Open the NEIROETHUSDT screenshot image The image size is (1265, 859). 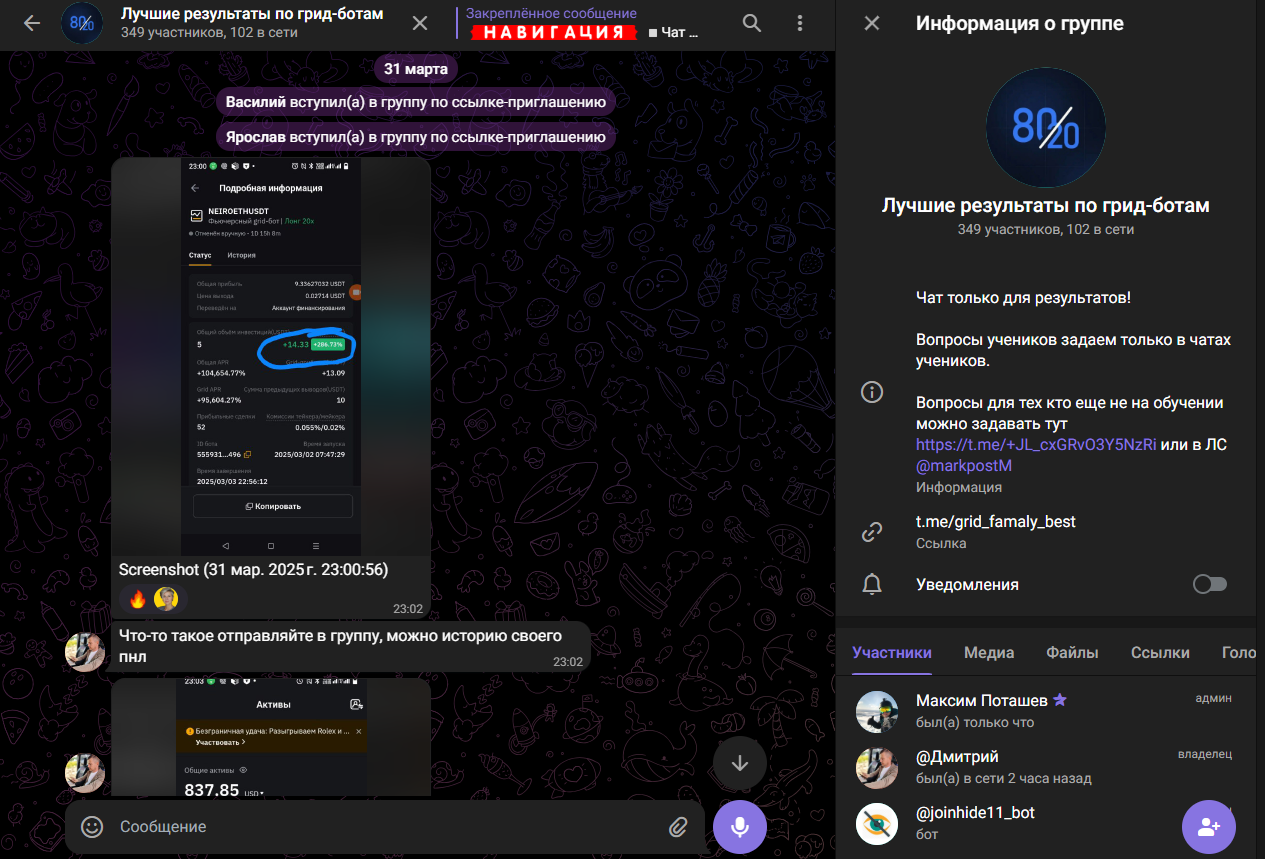[x=270, y=355]
